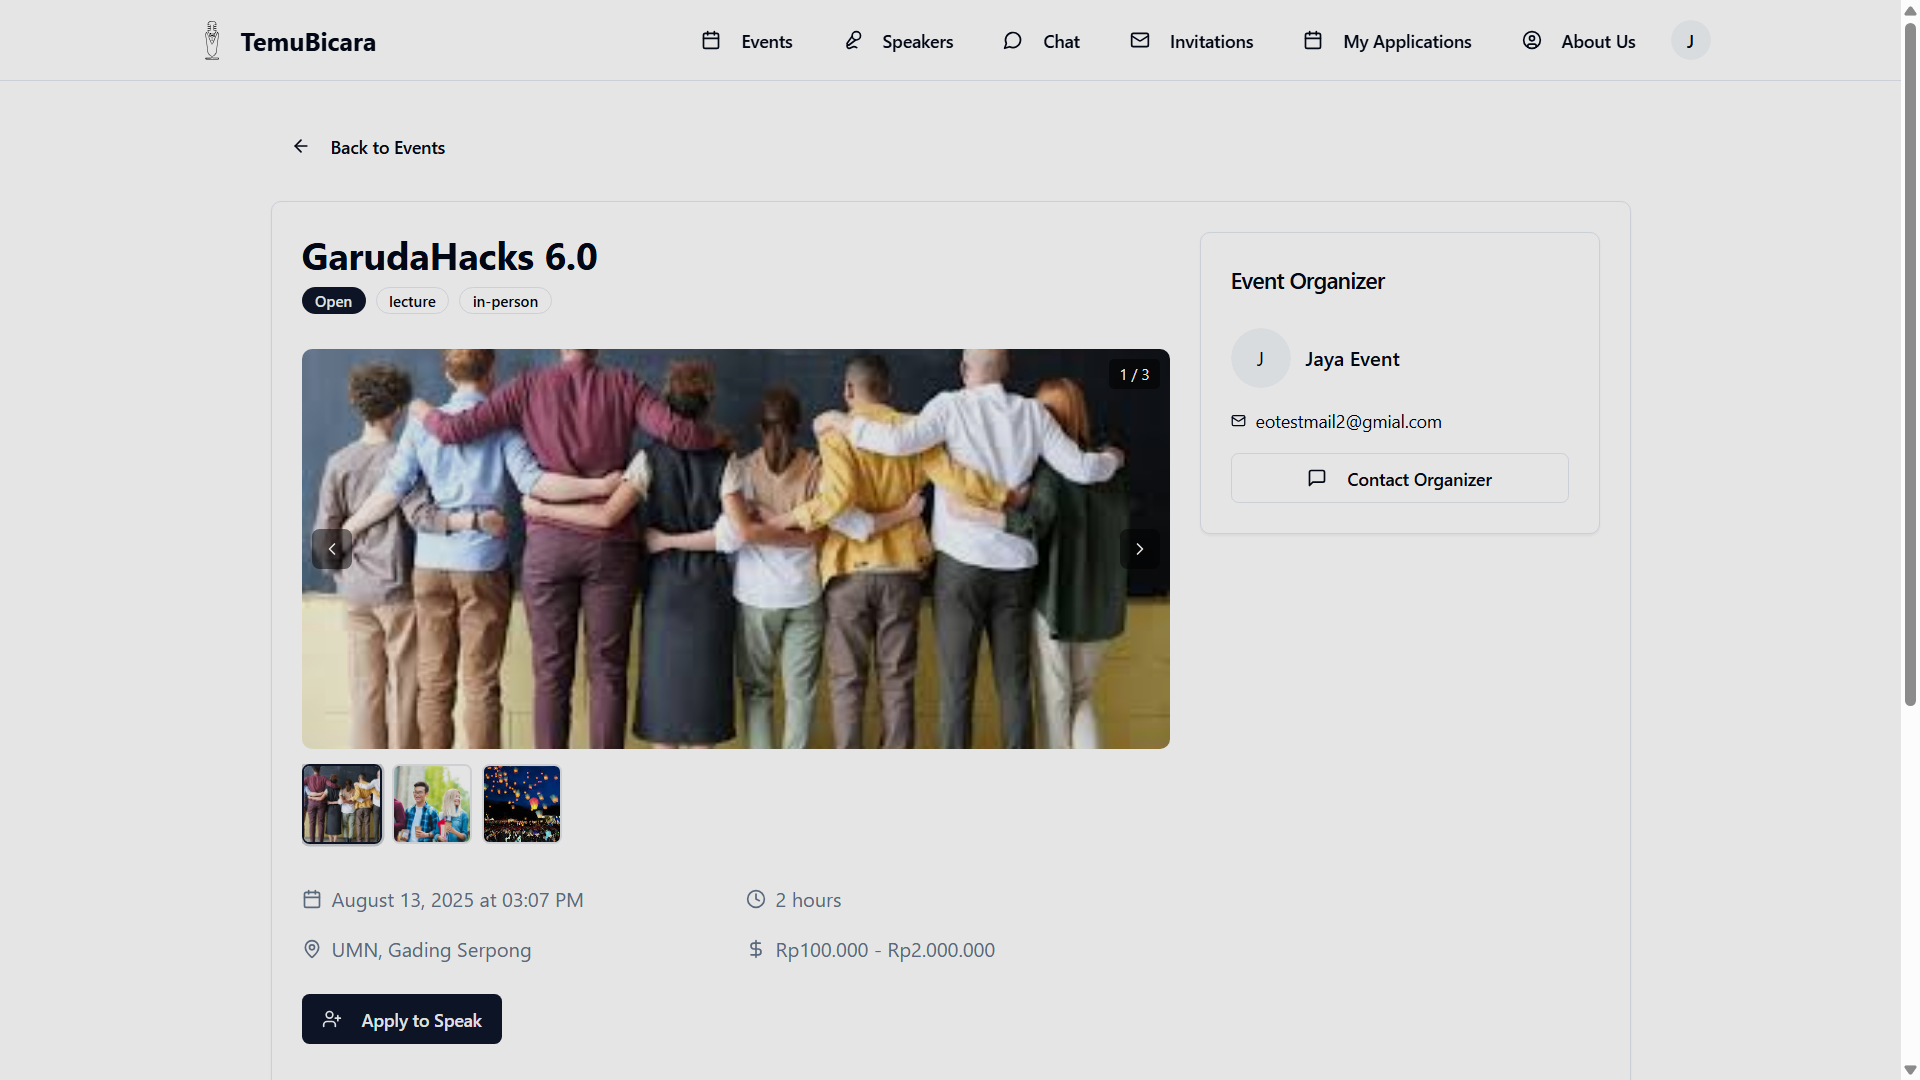
Task: Click the calendar icon beside My Applications
Action: point(1313,41)
